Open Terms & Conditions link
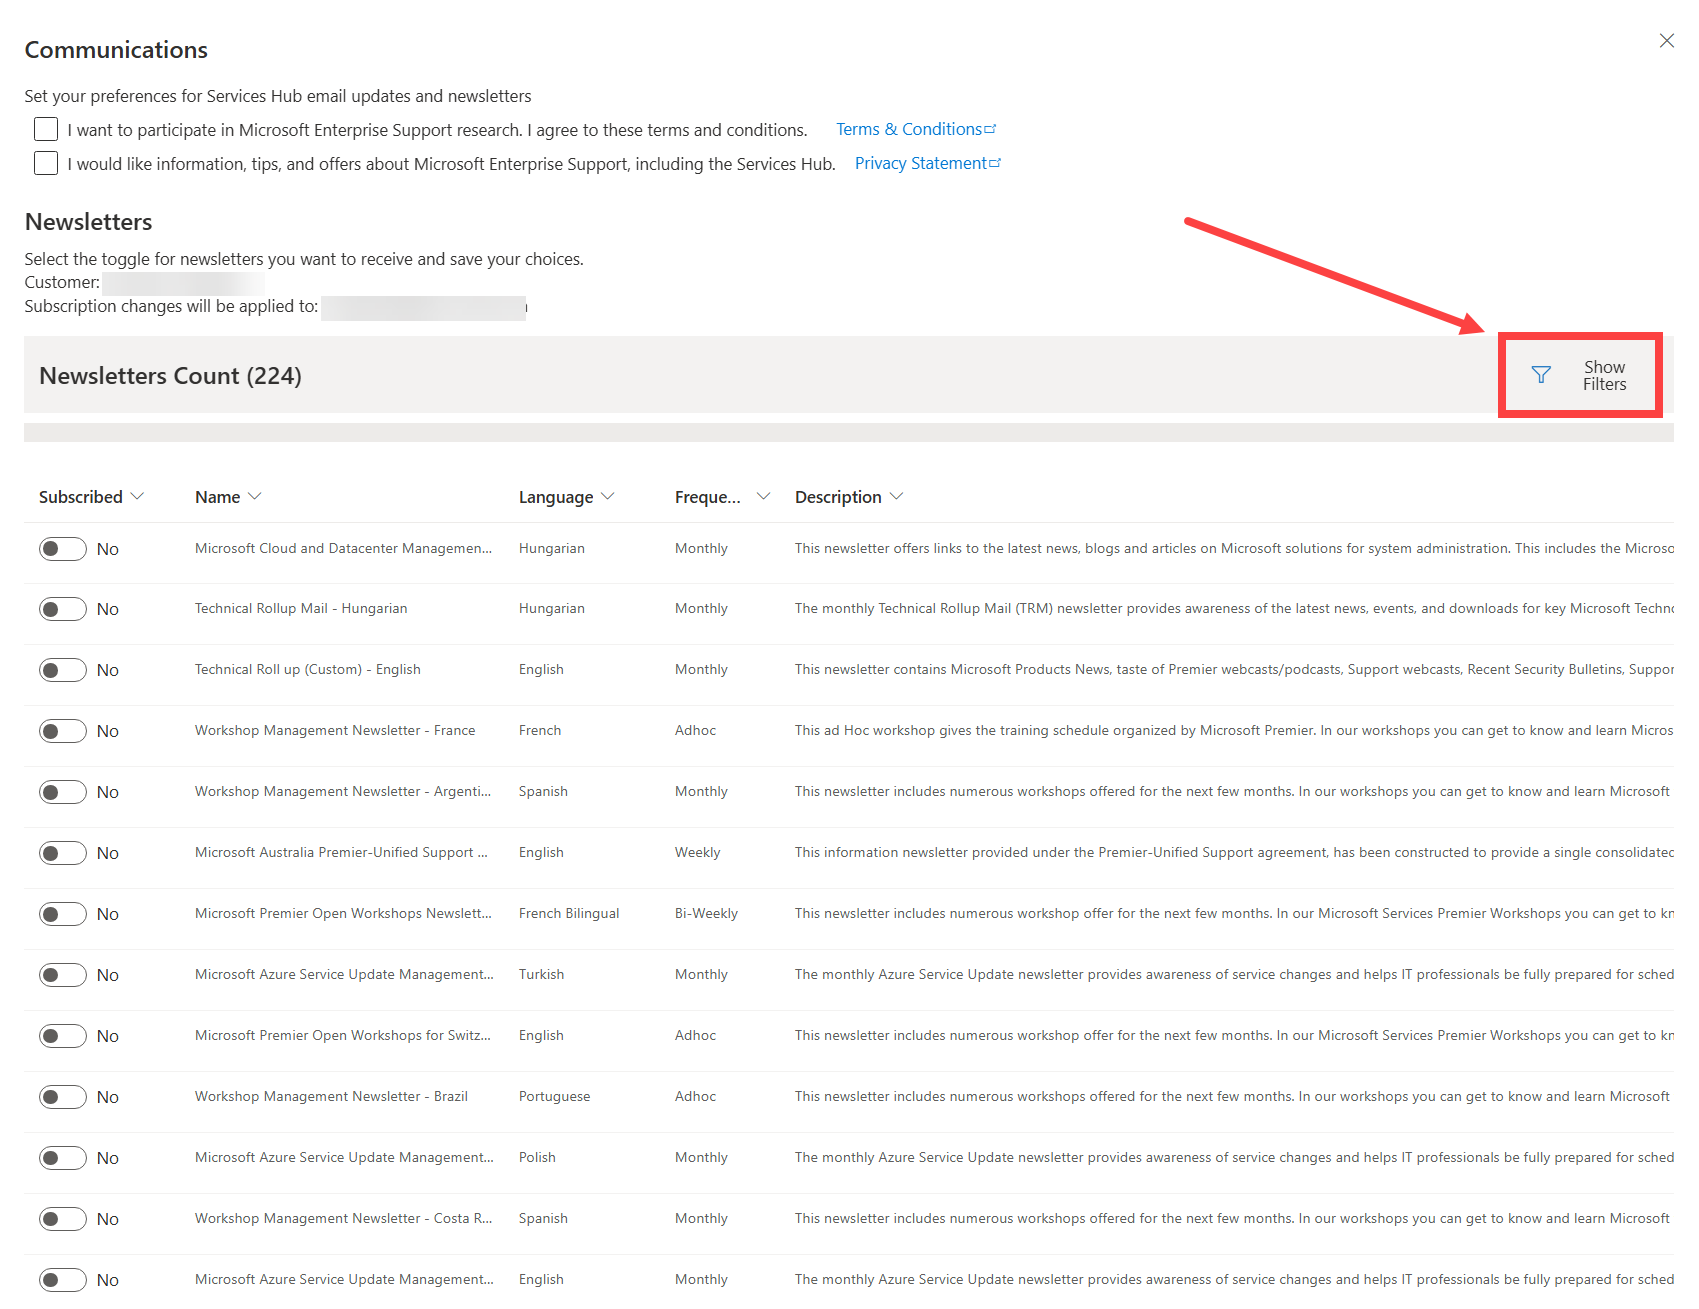The width and height of the screenshot is (1699, 1309). pos(916,129)
